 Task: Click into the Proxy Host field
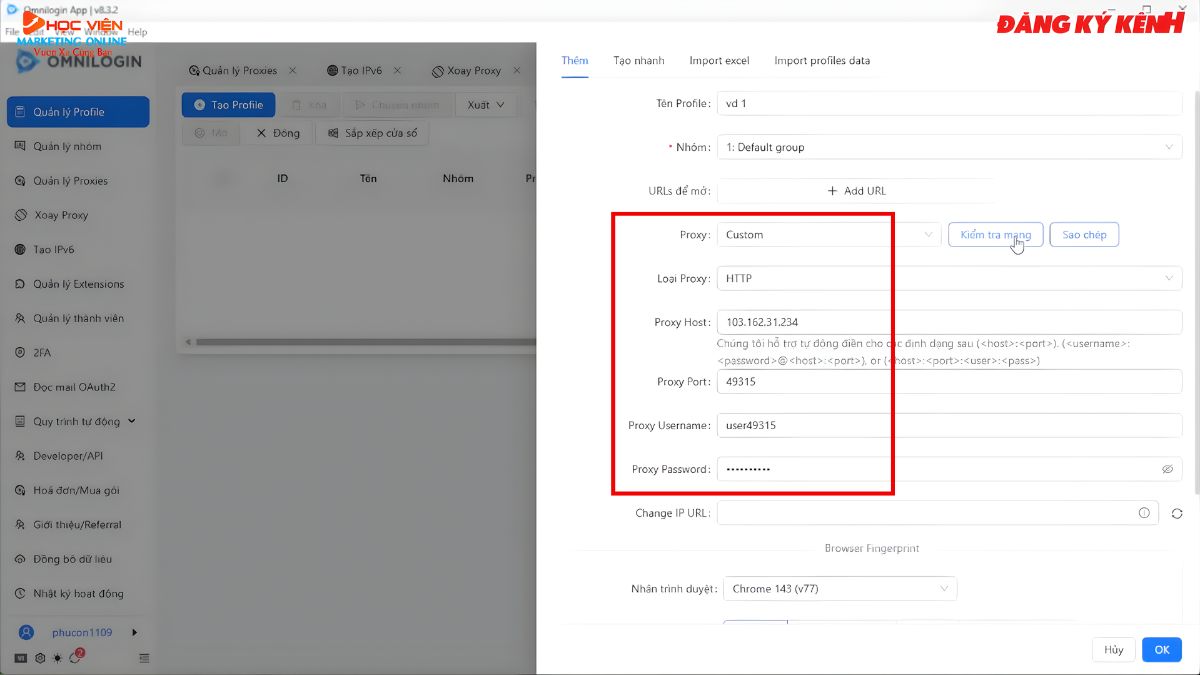point(948,322)
